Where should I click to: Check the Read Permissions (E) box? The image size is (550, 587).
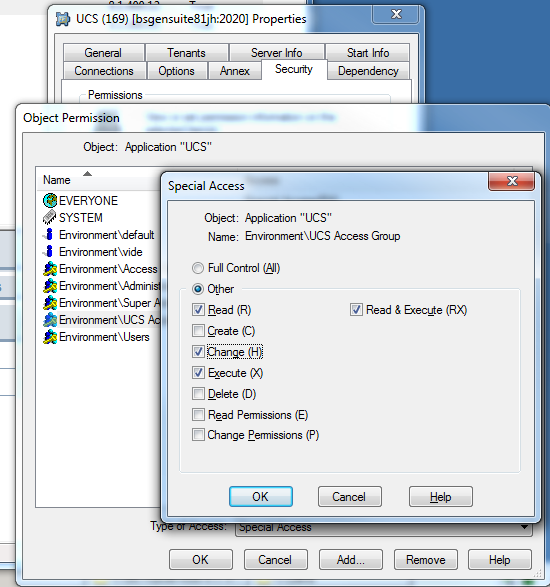click(198, 415)
